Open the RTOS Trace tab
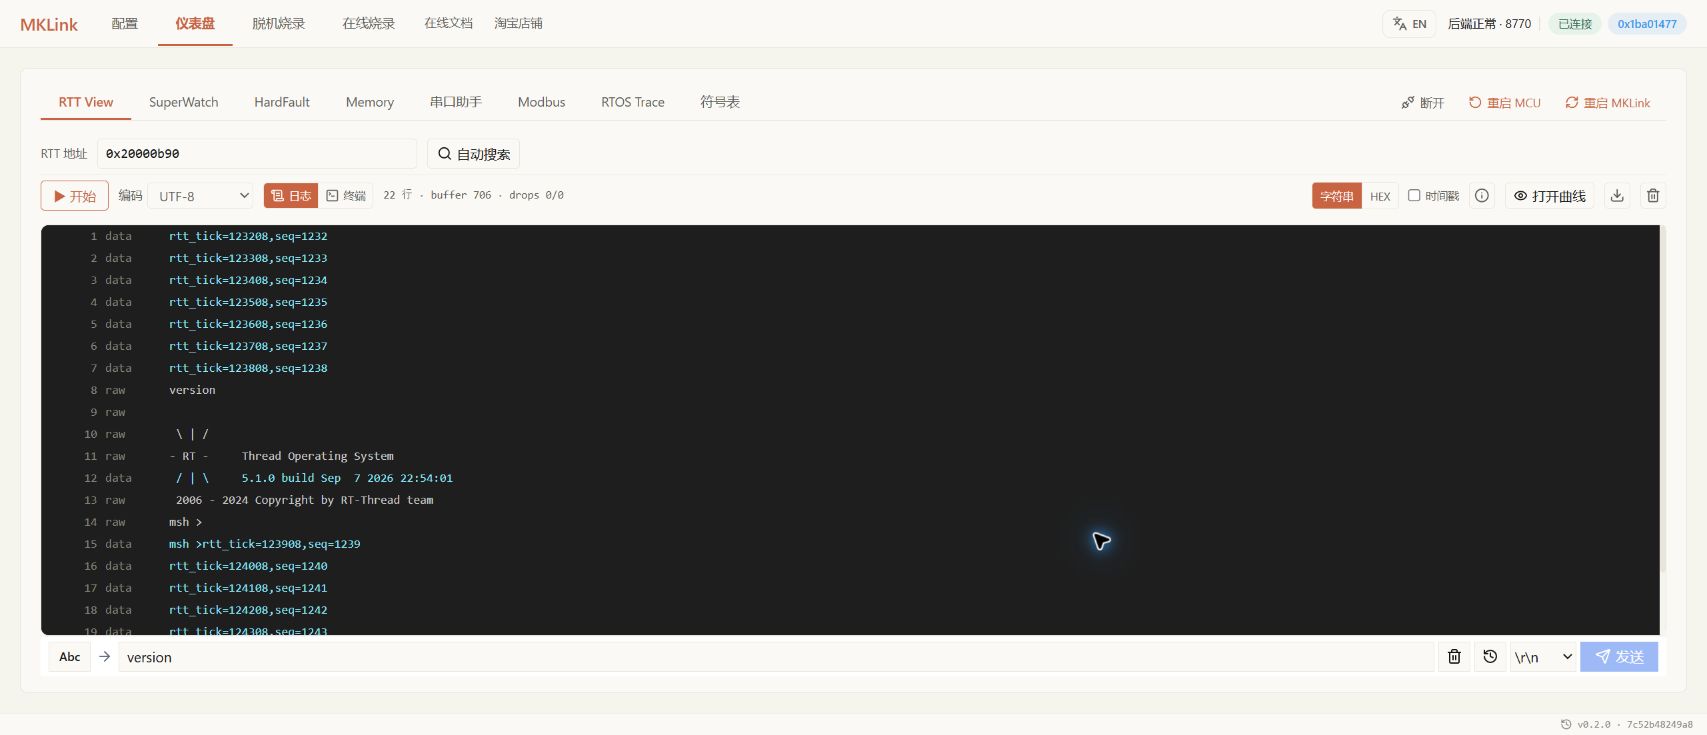 633,102
